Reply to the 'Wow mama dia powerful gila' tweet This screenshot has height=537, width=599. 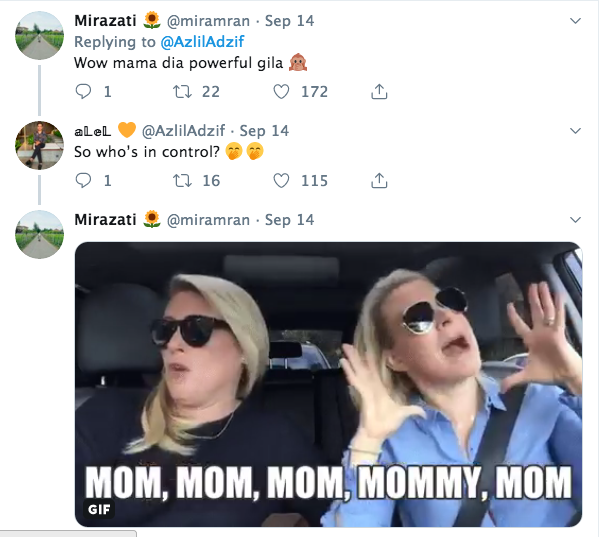83,92
